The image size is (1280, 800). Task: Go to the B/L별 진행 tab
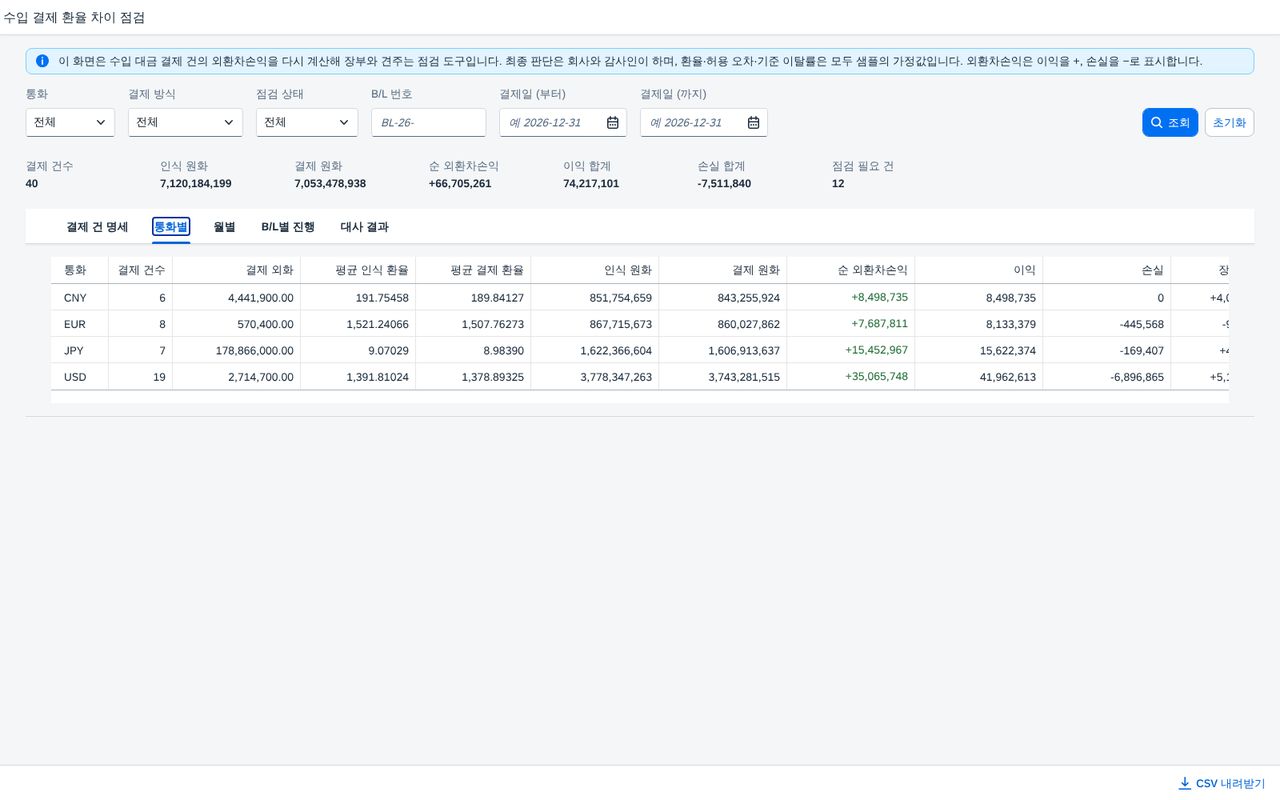(288, 227)
